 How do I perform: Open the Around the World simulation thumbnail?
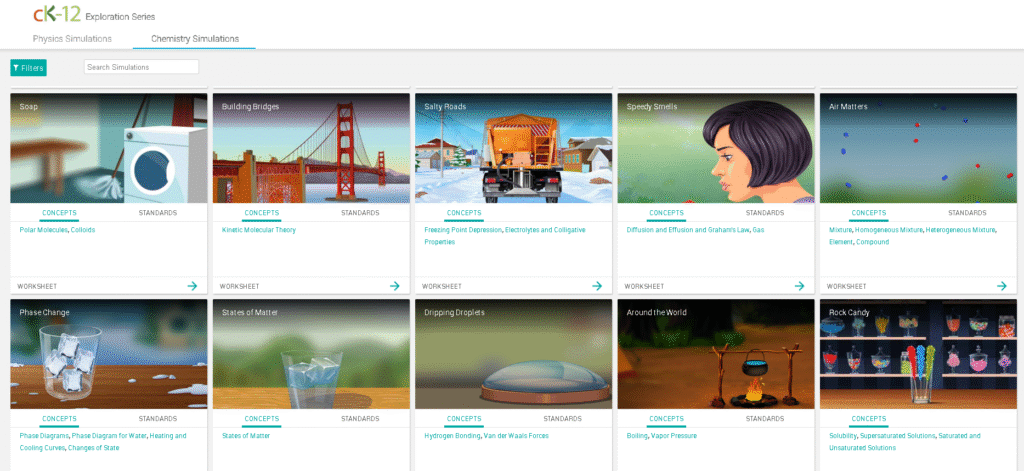(x=716, y=354)
